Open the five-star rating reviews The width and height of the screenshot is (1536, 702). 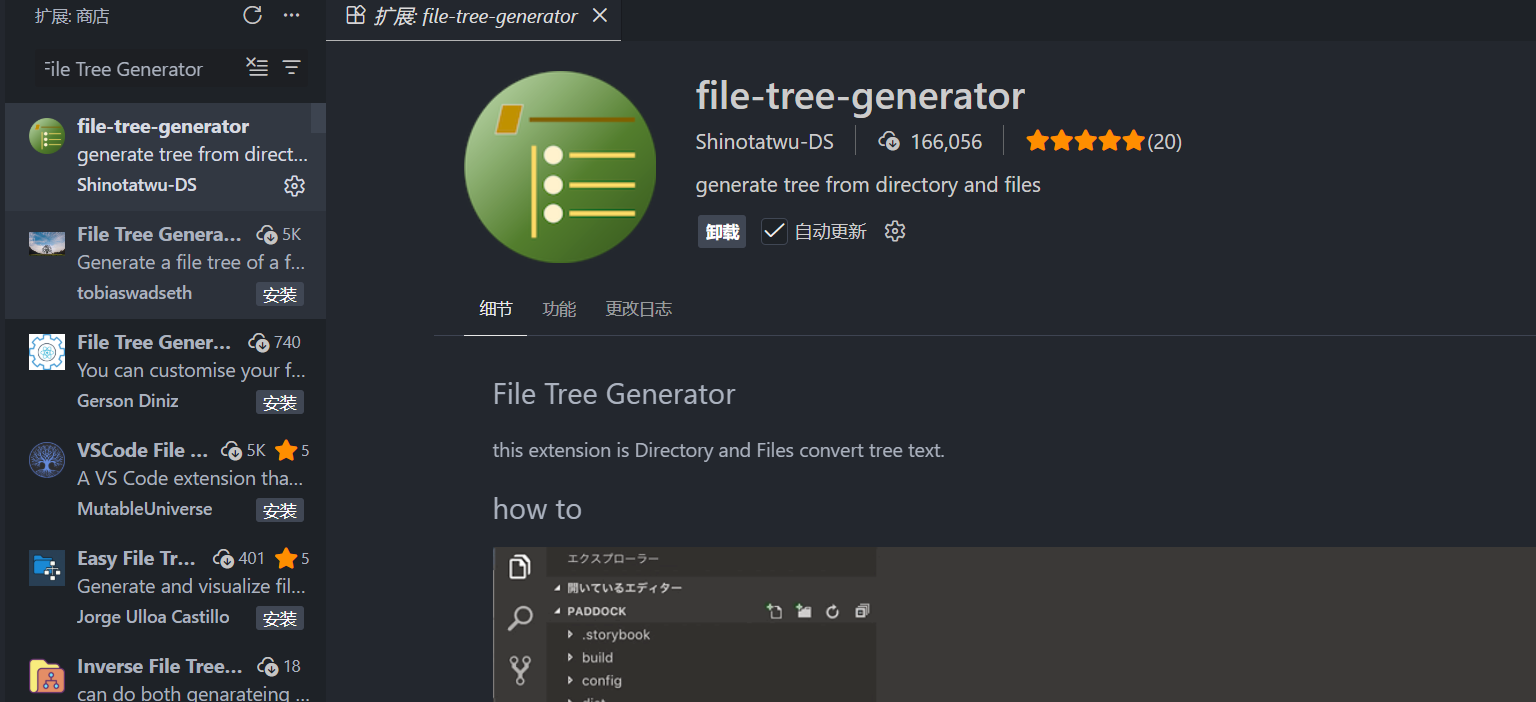(x=1104, y=142)
